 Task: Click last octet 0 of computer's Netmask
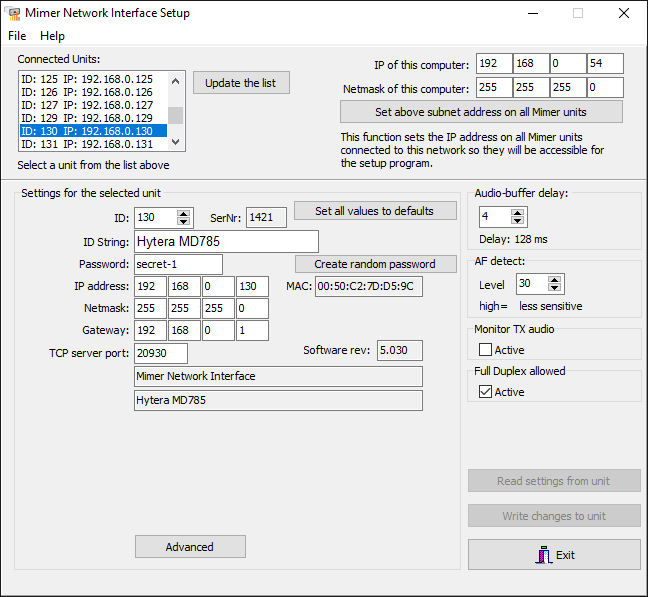605,88
